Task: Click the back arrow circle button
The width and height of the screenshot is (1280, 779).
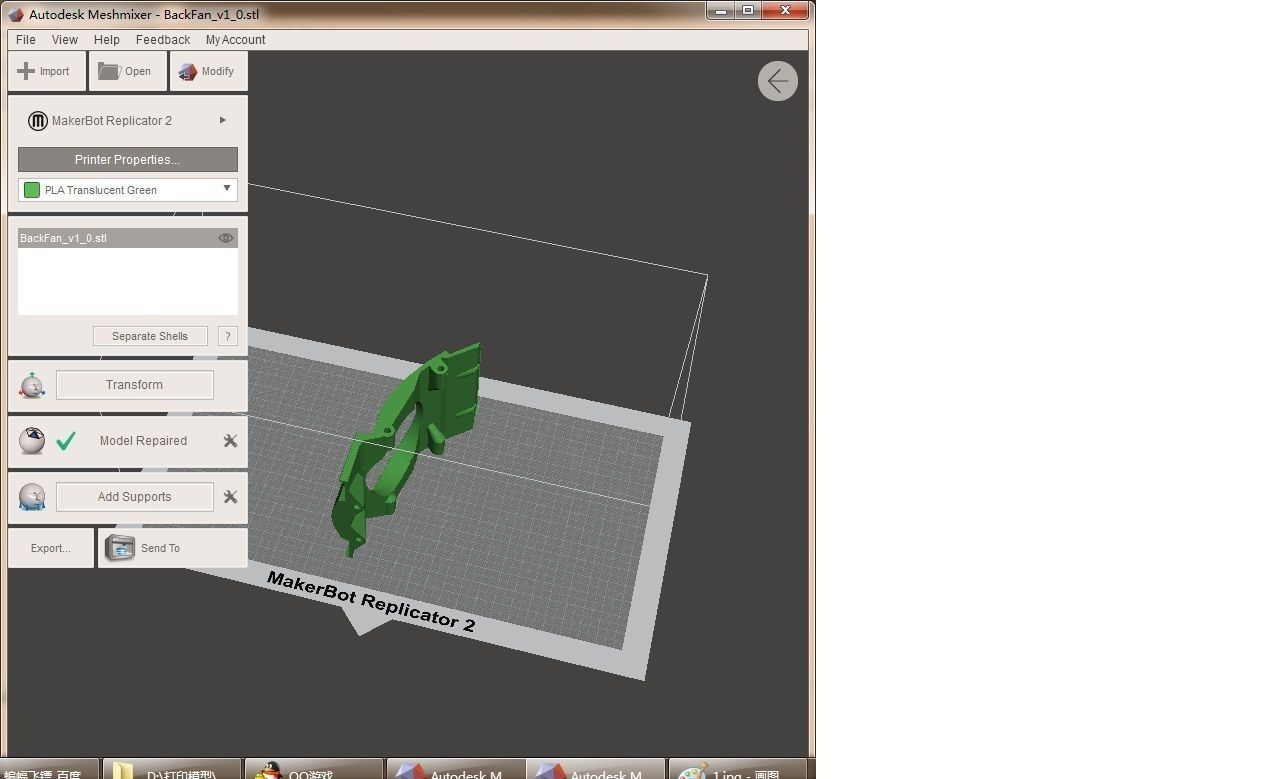Action: (778, 81)
